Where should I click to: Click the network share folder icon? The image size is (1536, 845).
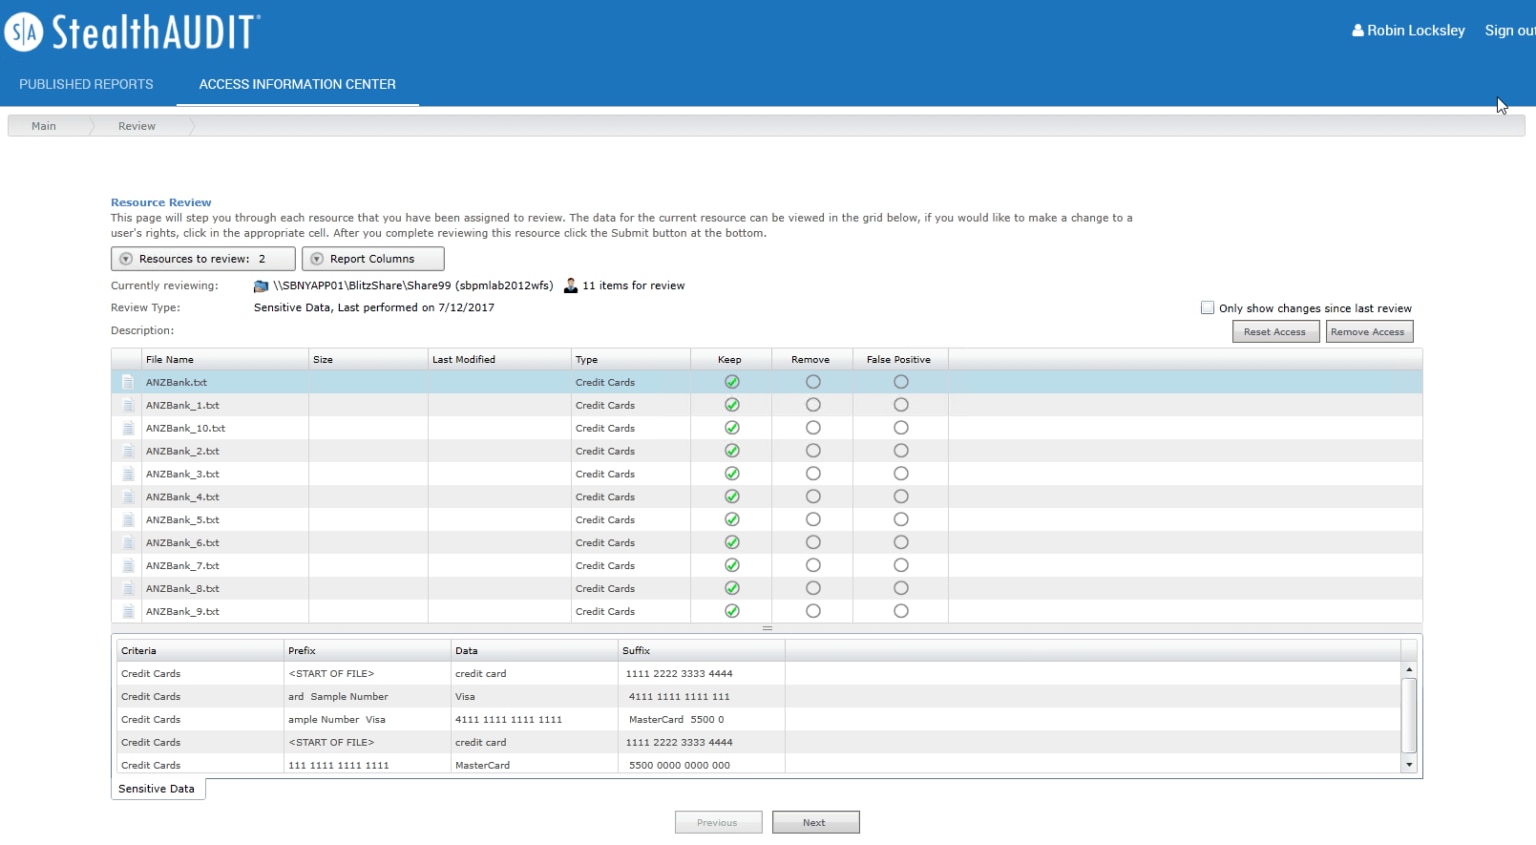(x=261, y=286)
